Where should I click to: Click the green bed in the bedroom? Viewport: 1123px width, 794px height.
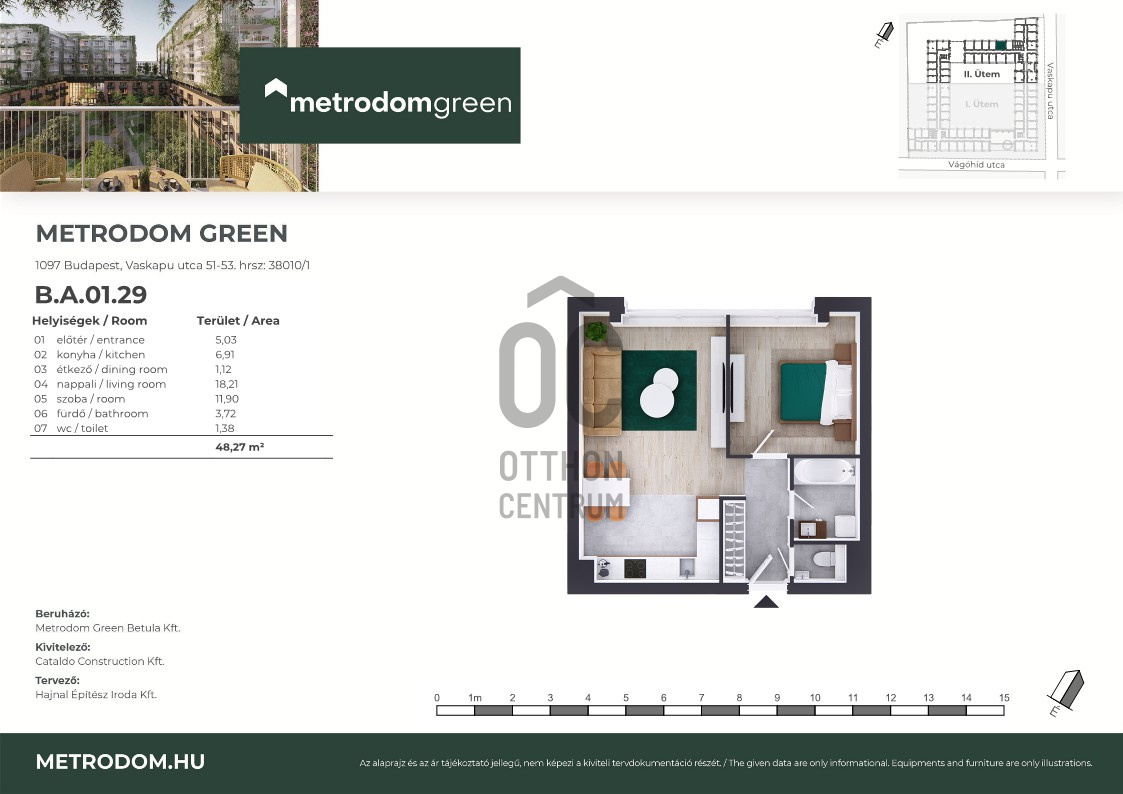816,392
